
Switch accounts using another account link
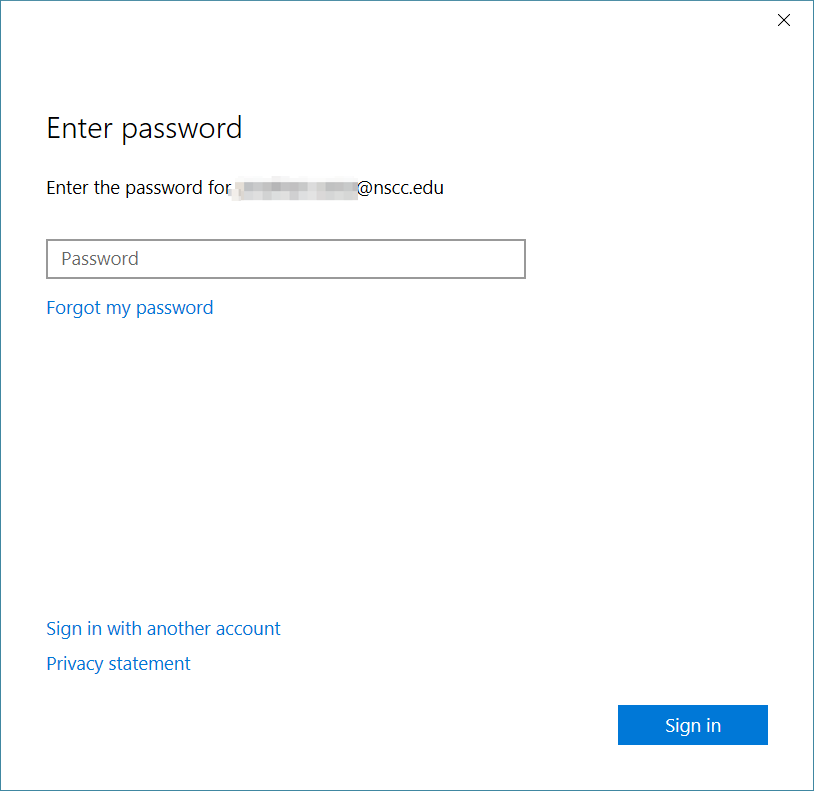(163, 629)
